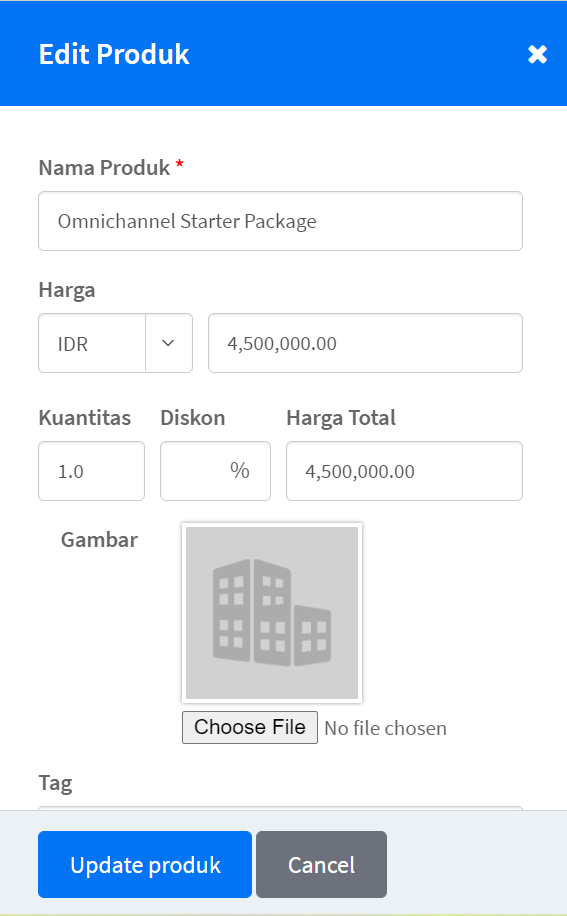Click the building placeholder product image
Image resolution: width=567 pixels, height=916 pixels.
pos(272,613)
